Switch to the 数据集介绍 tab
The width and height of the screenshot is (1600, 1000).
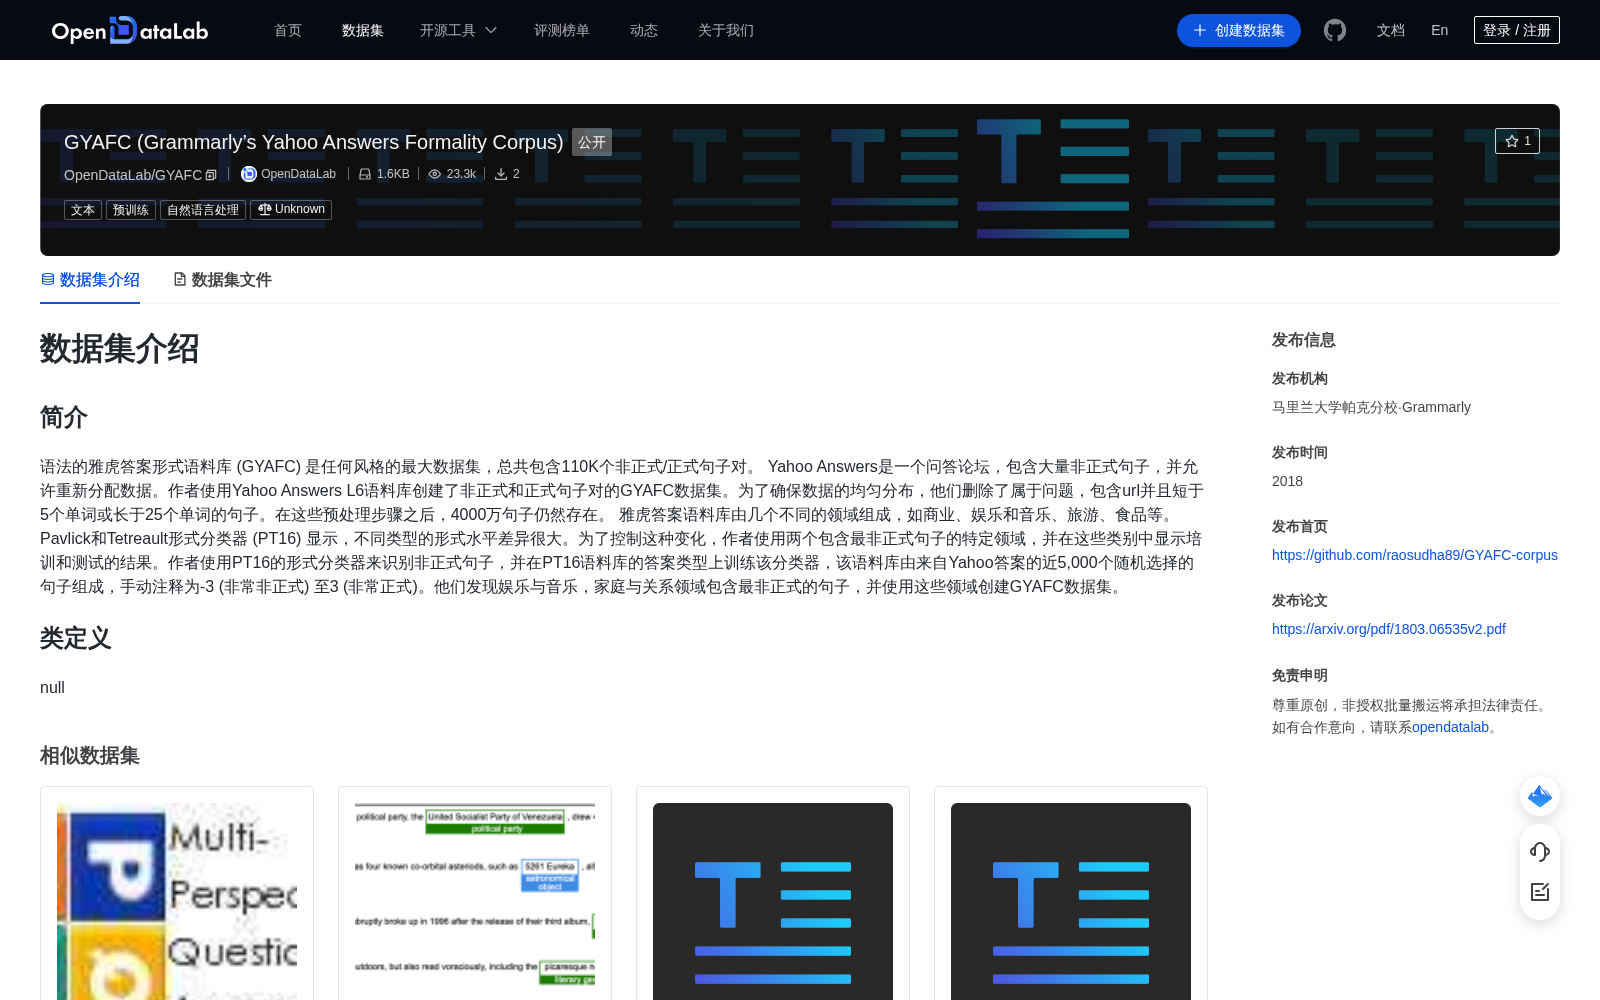click(90, 280)
